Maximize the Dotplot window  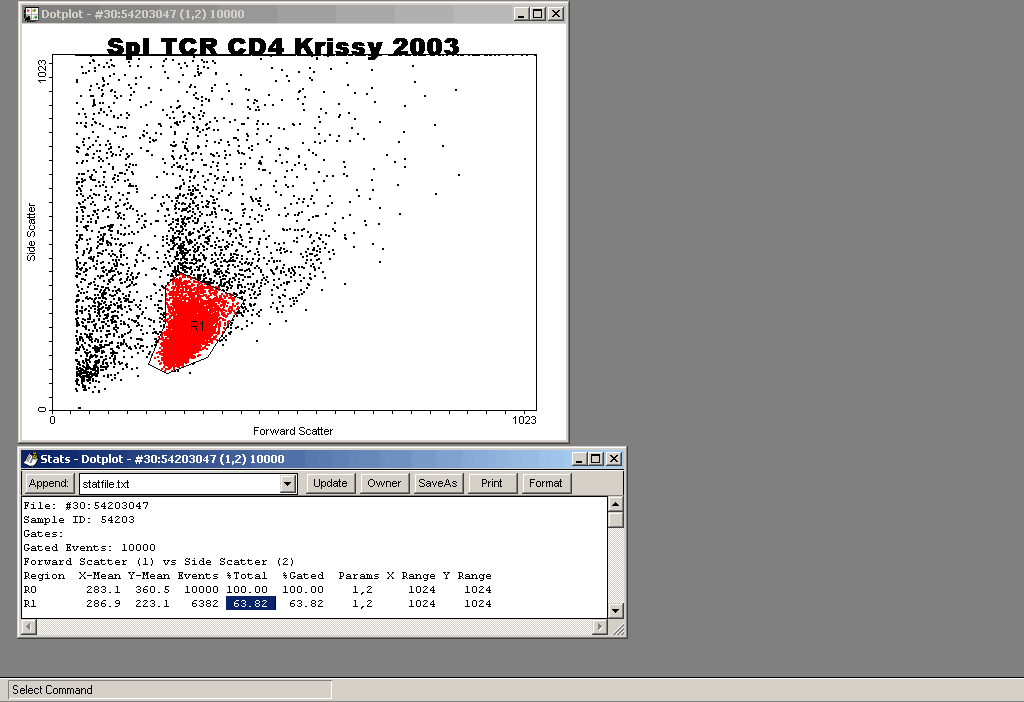coord(538,14)
